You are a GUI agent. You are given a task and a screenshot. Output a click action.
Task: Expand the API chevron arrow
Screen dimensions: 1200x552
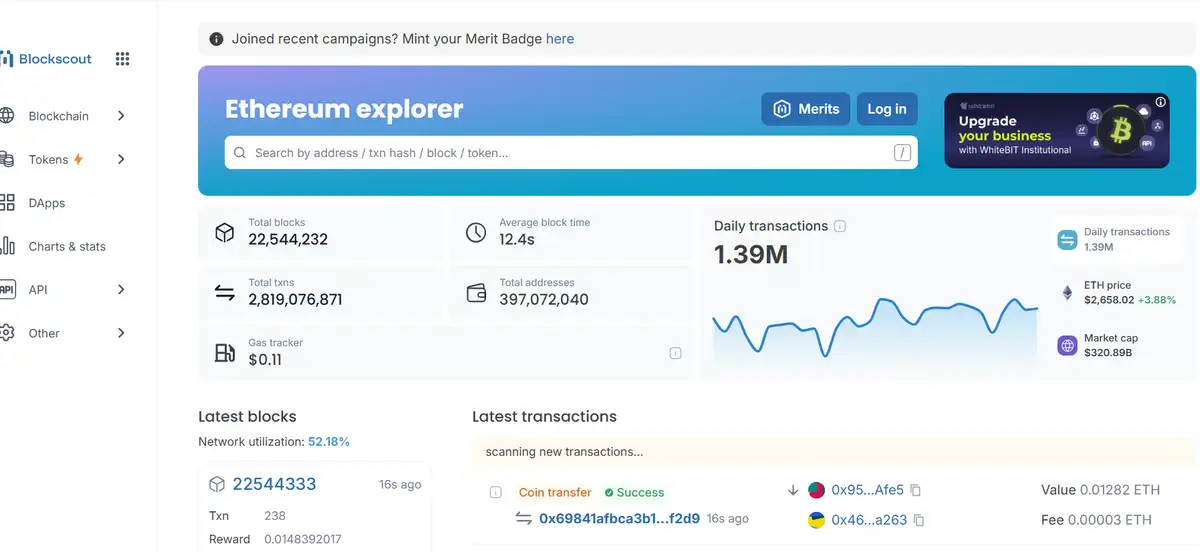(x=121, y=290)
